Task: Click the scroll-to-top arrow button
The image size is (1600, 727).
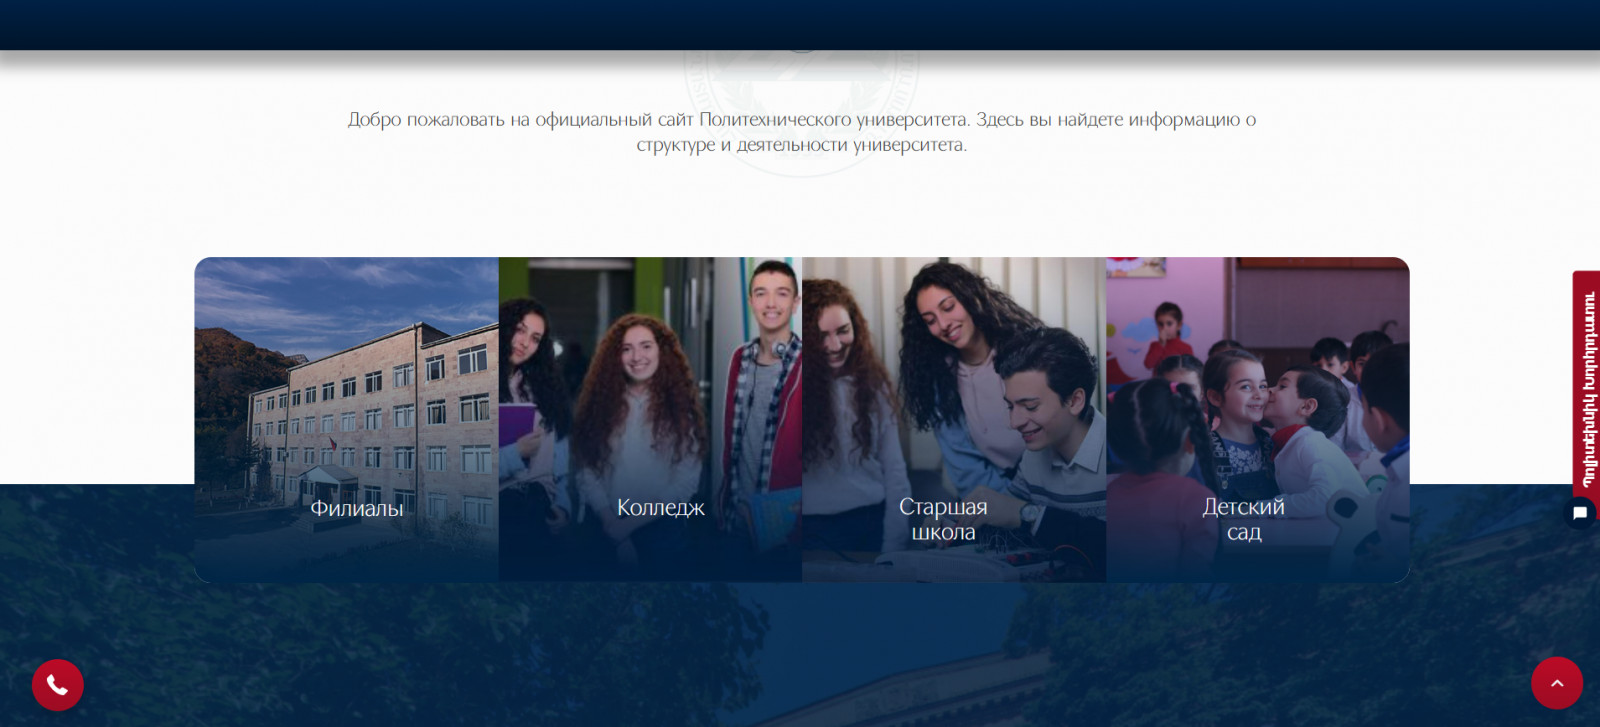Action: click(1557, 683)
